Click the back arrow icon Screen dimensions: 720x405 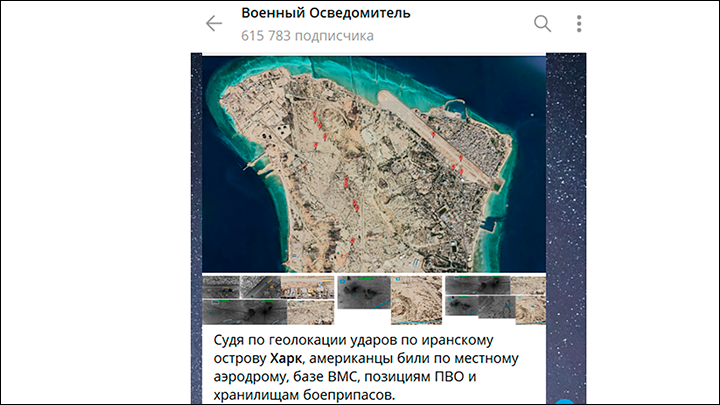coord(213,24)
